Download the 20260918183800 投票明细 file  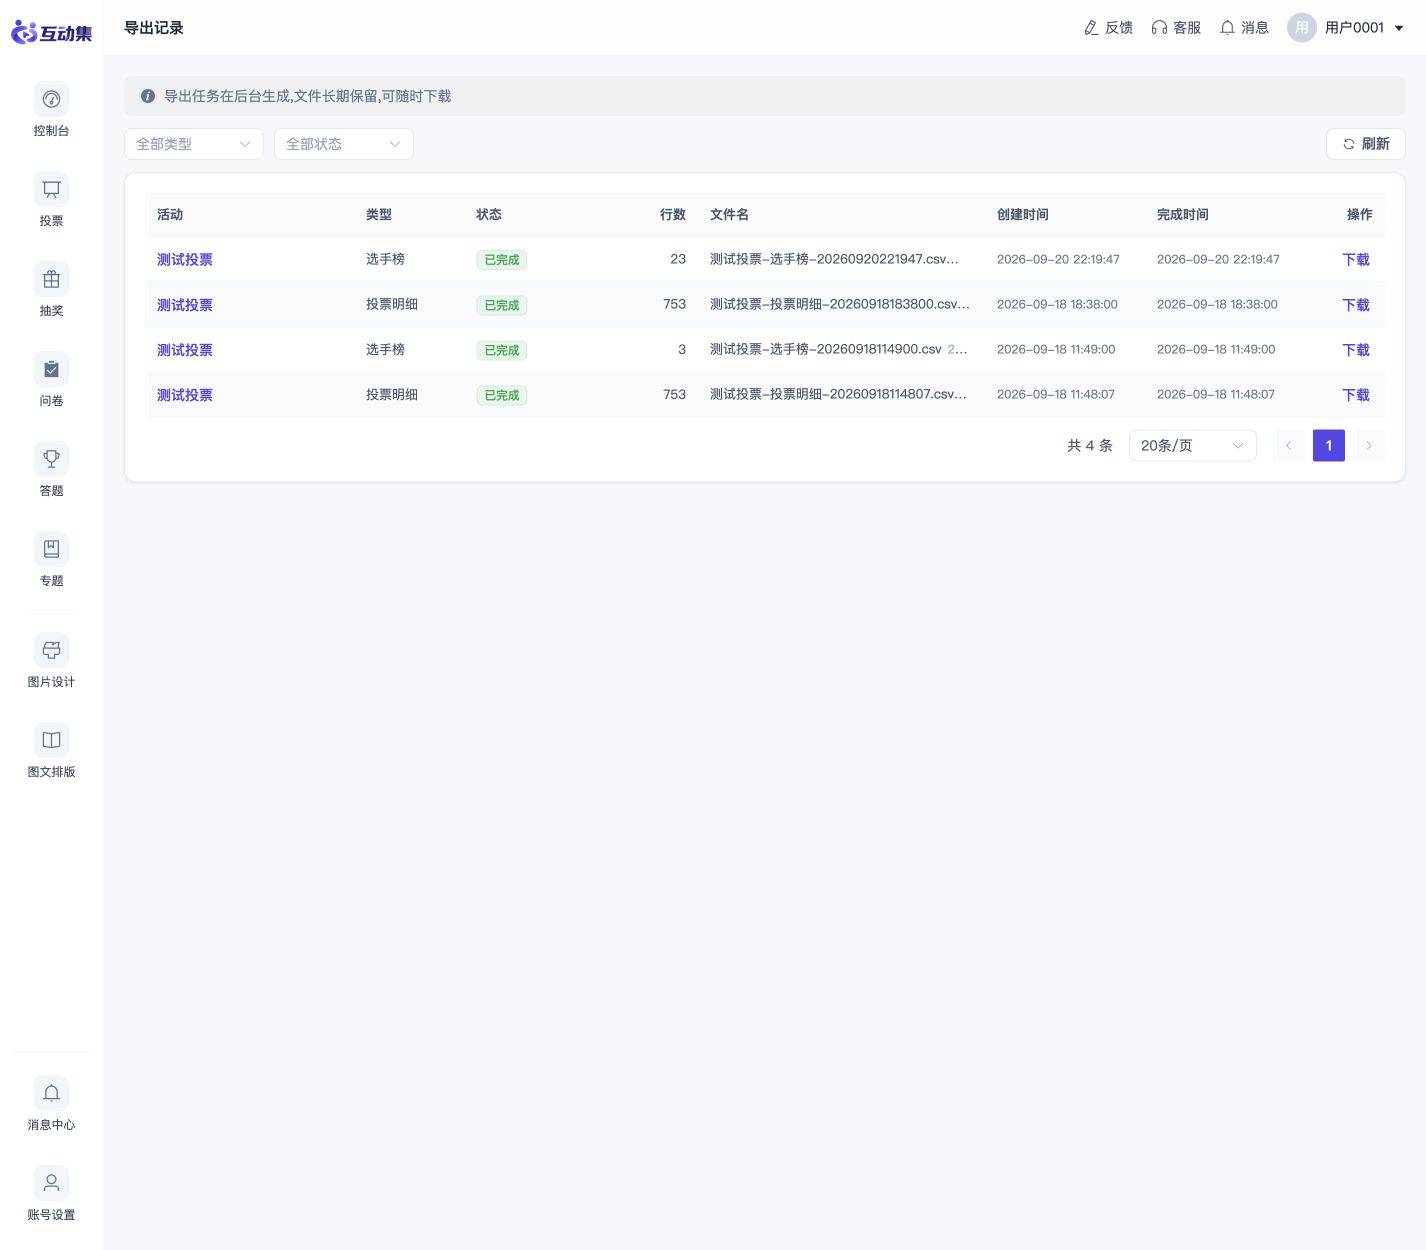[1355, 305]
